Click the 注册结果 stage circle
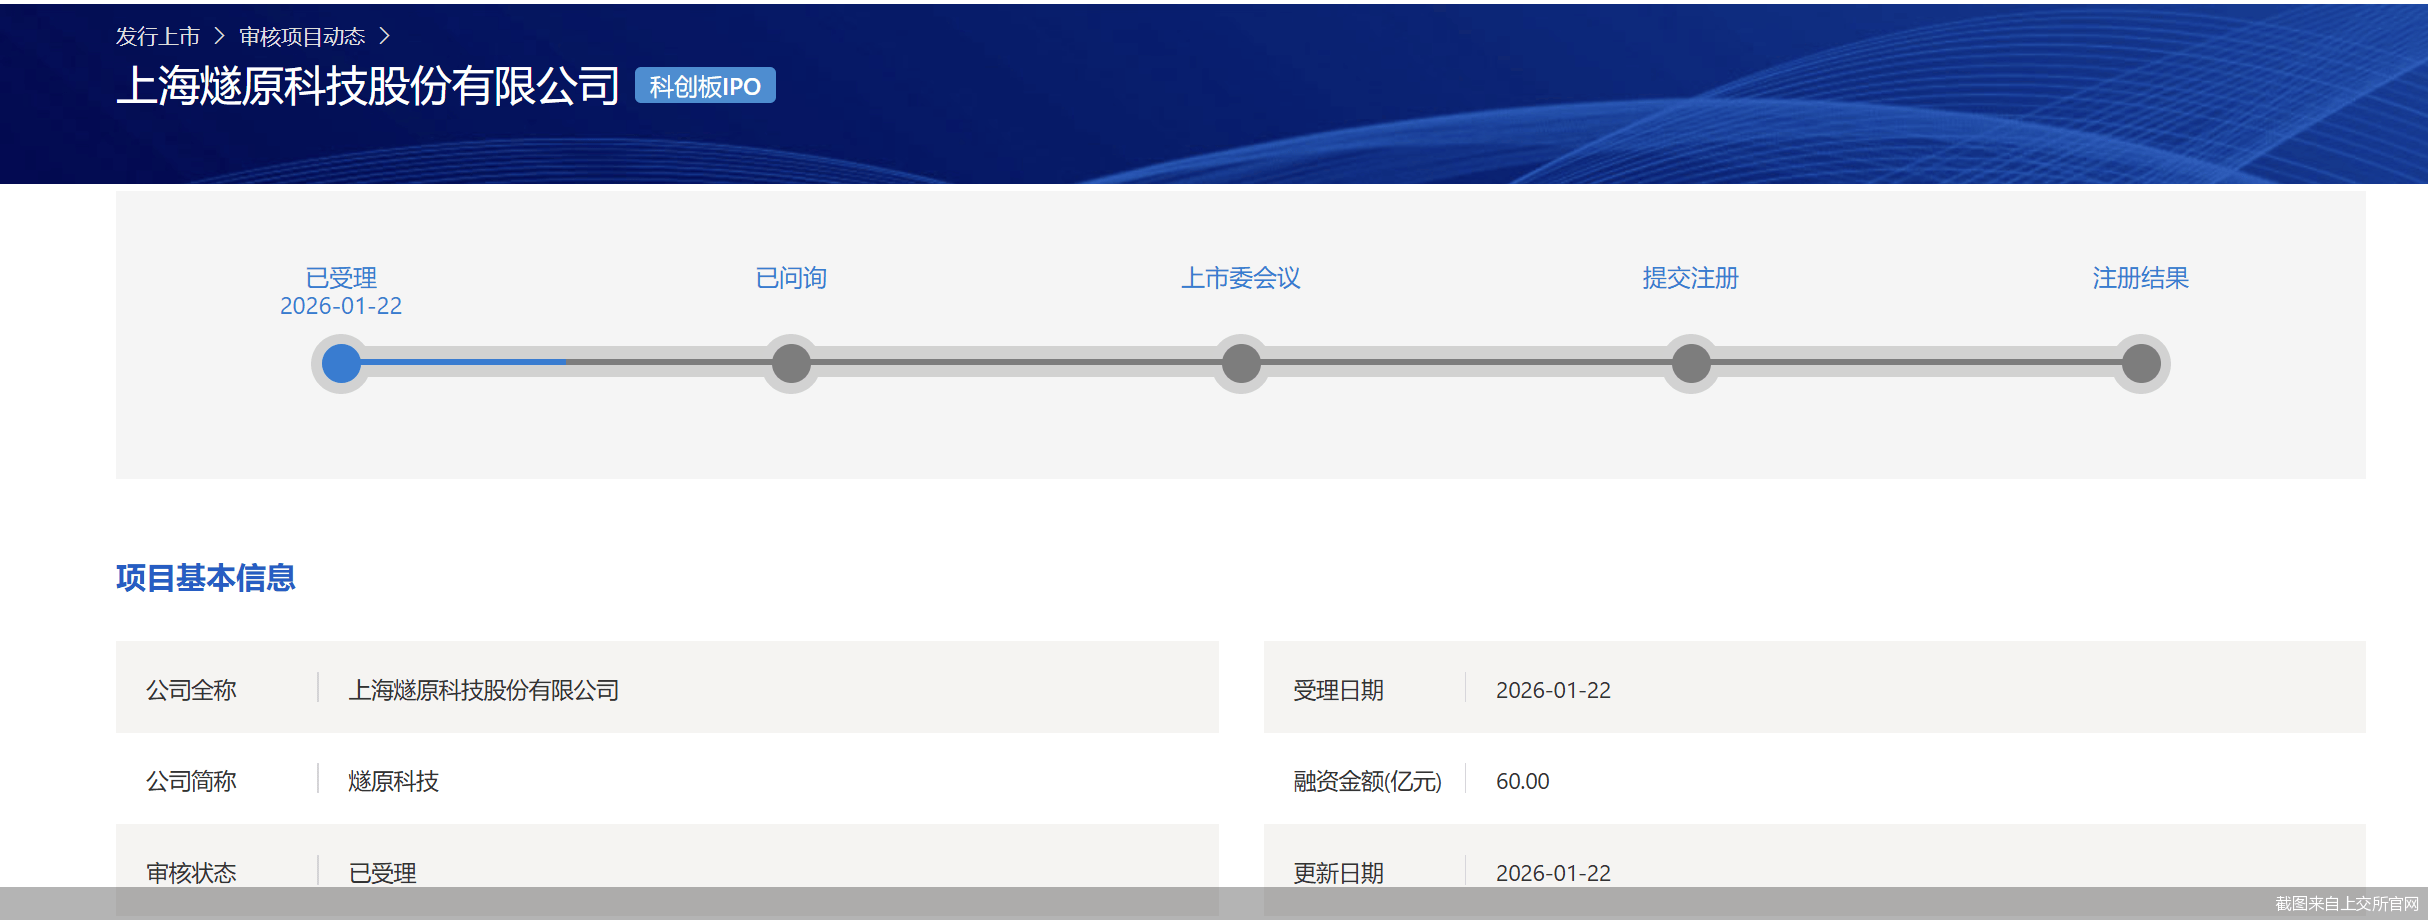Viewport: 2428px width, 920px height. click(x=2141, y=363)
